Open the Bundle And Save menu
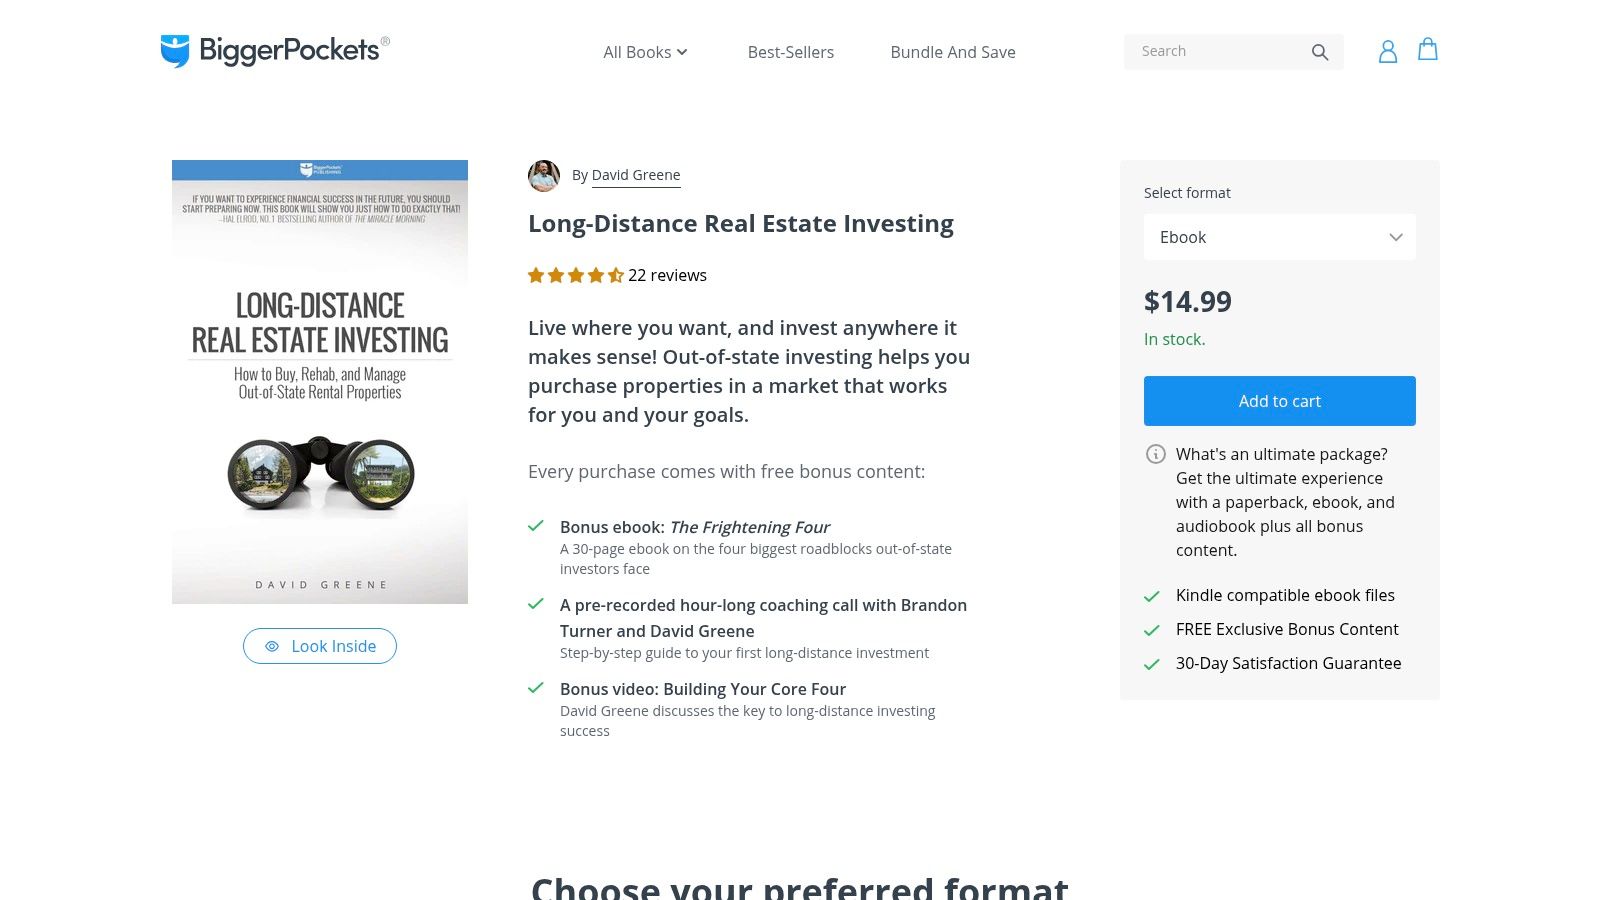This screenshot has height=900, width=1600. click(952, 52)
